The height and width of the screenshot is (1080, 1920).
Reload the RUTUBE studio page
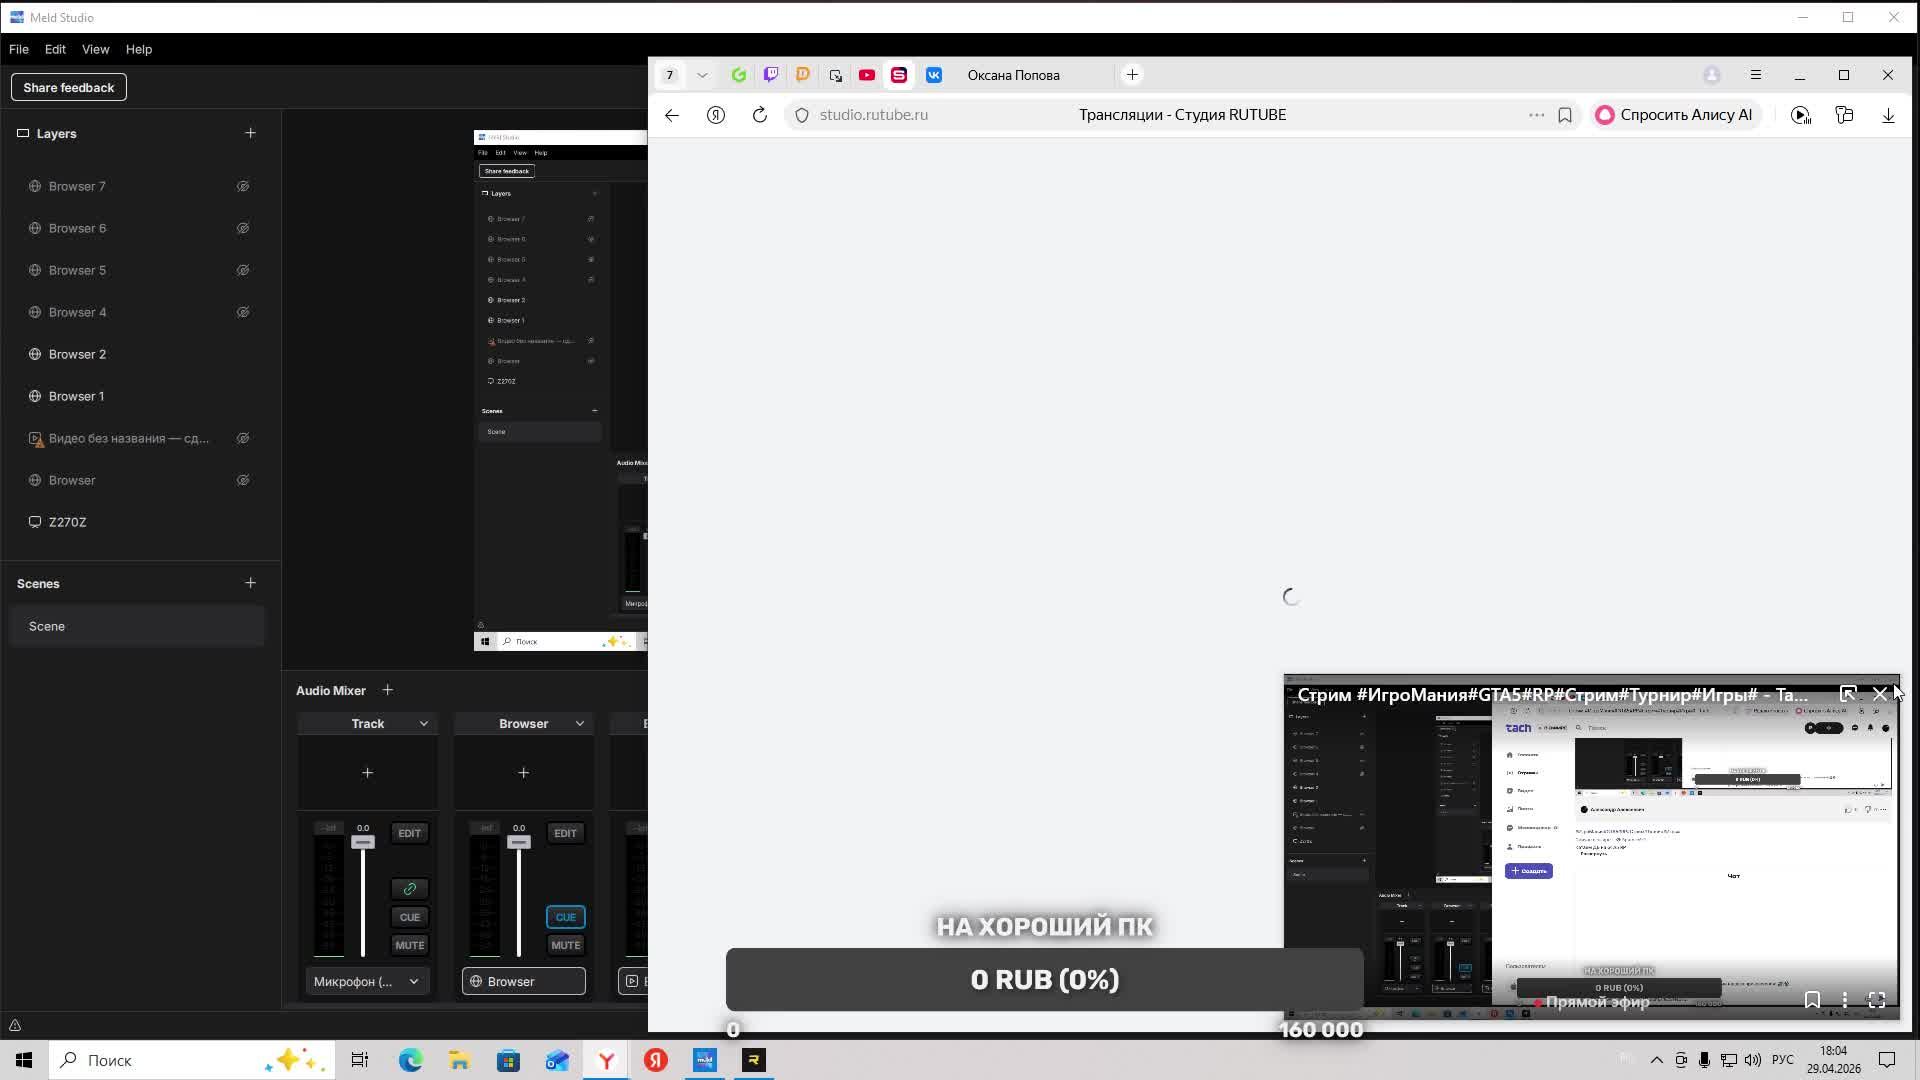tap(759, 115)
